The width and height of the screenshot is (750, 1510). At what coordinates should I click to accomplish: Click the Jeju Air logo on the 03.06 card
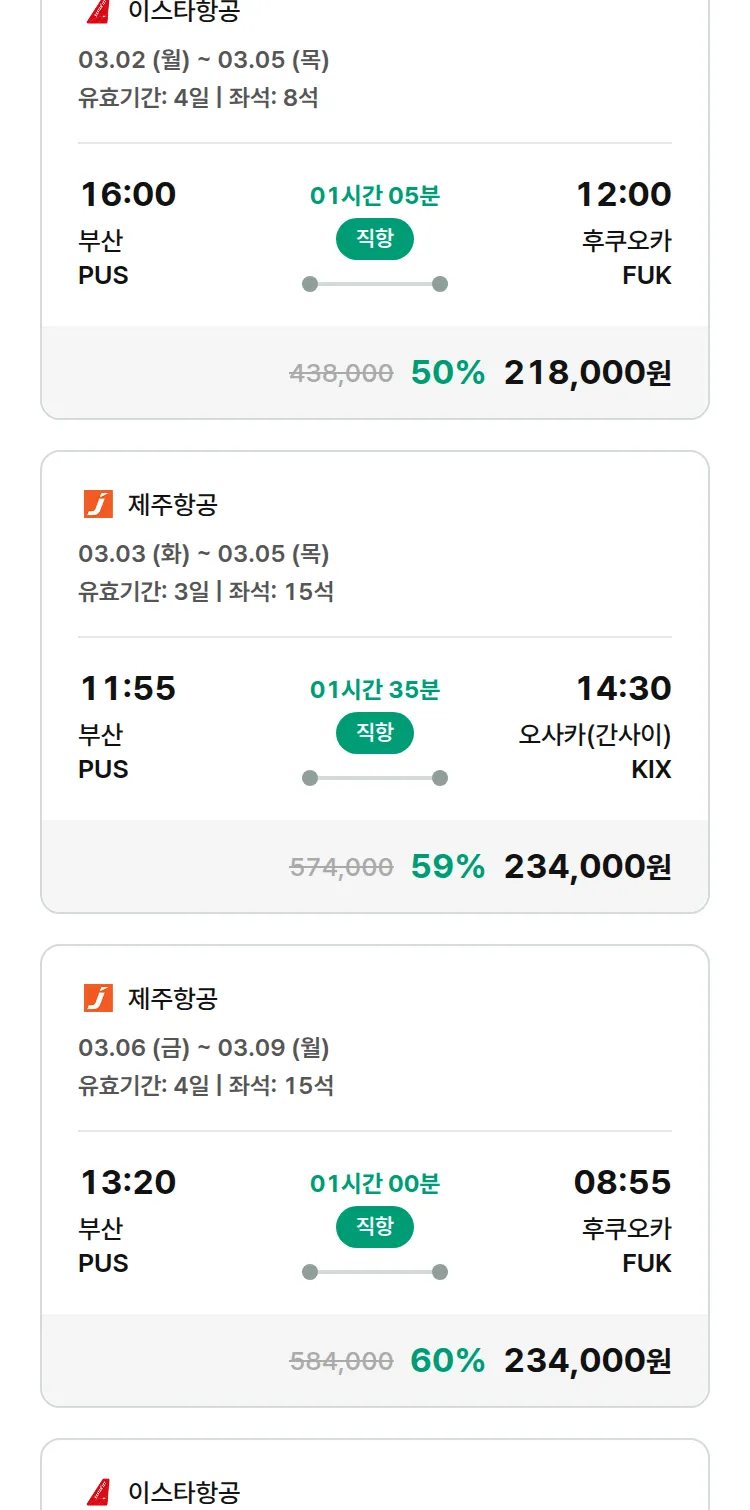point(98,998)
